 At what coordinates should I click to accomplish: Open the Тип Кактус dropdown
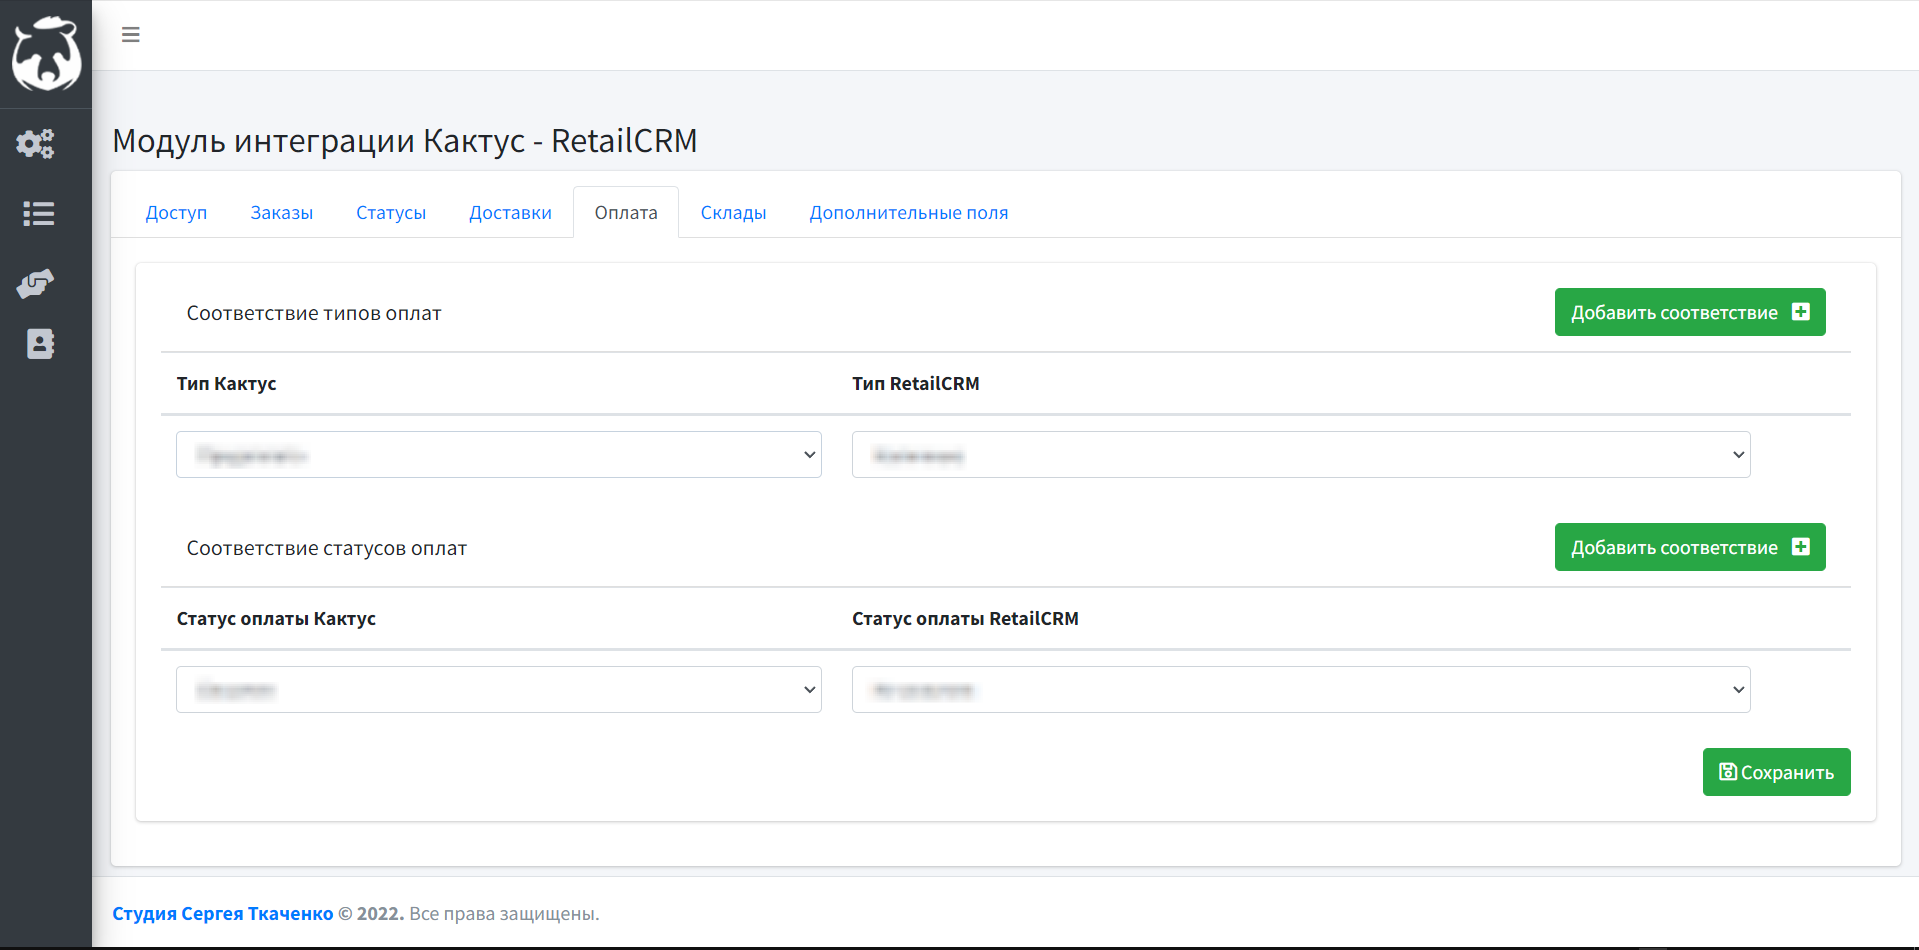[x=499, y=455]
